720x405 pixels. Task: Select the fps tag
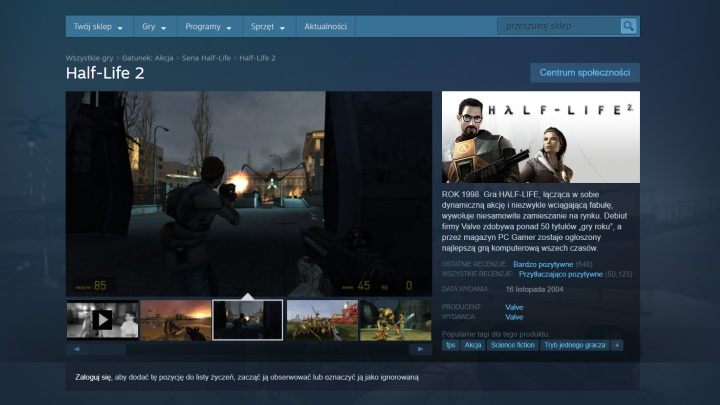point(450,345)
